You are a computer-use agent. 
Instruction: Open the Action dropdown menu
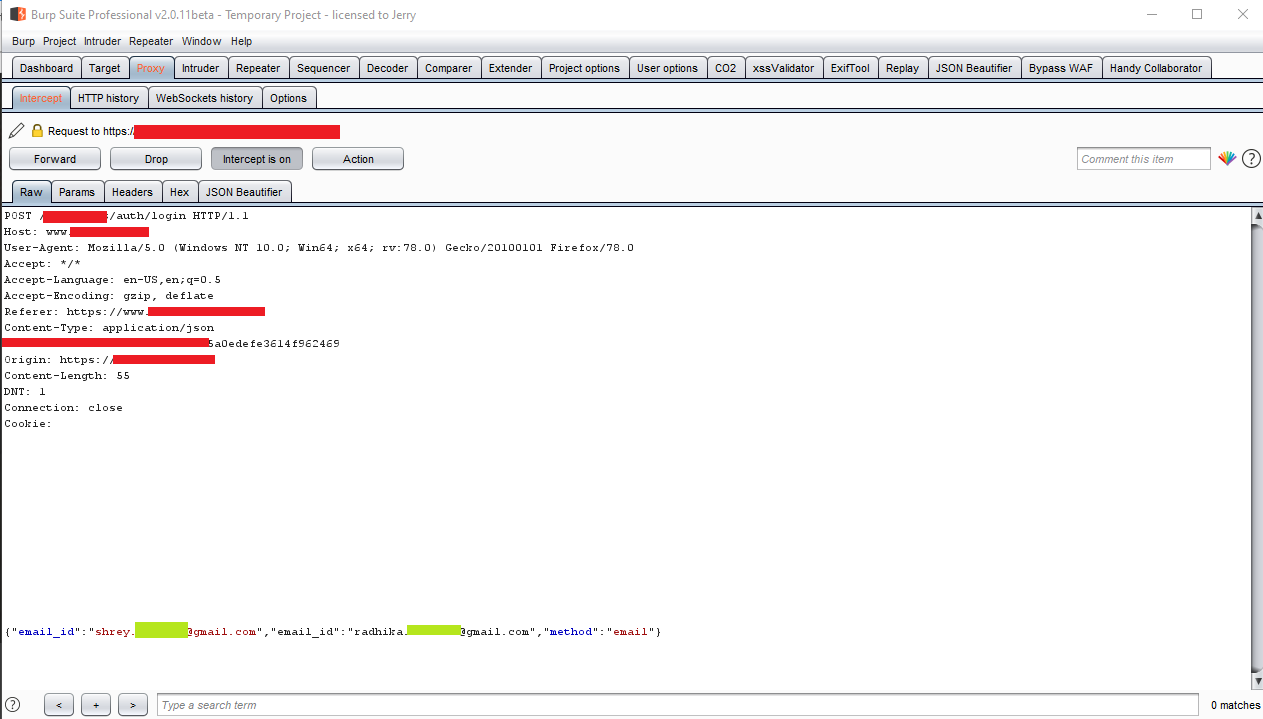tap(358, 159)
